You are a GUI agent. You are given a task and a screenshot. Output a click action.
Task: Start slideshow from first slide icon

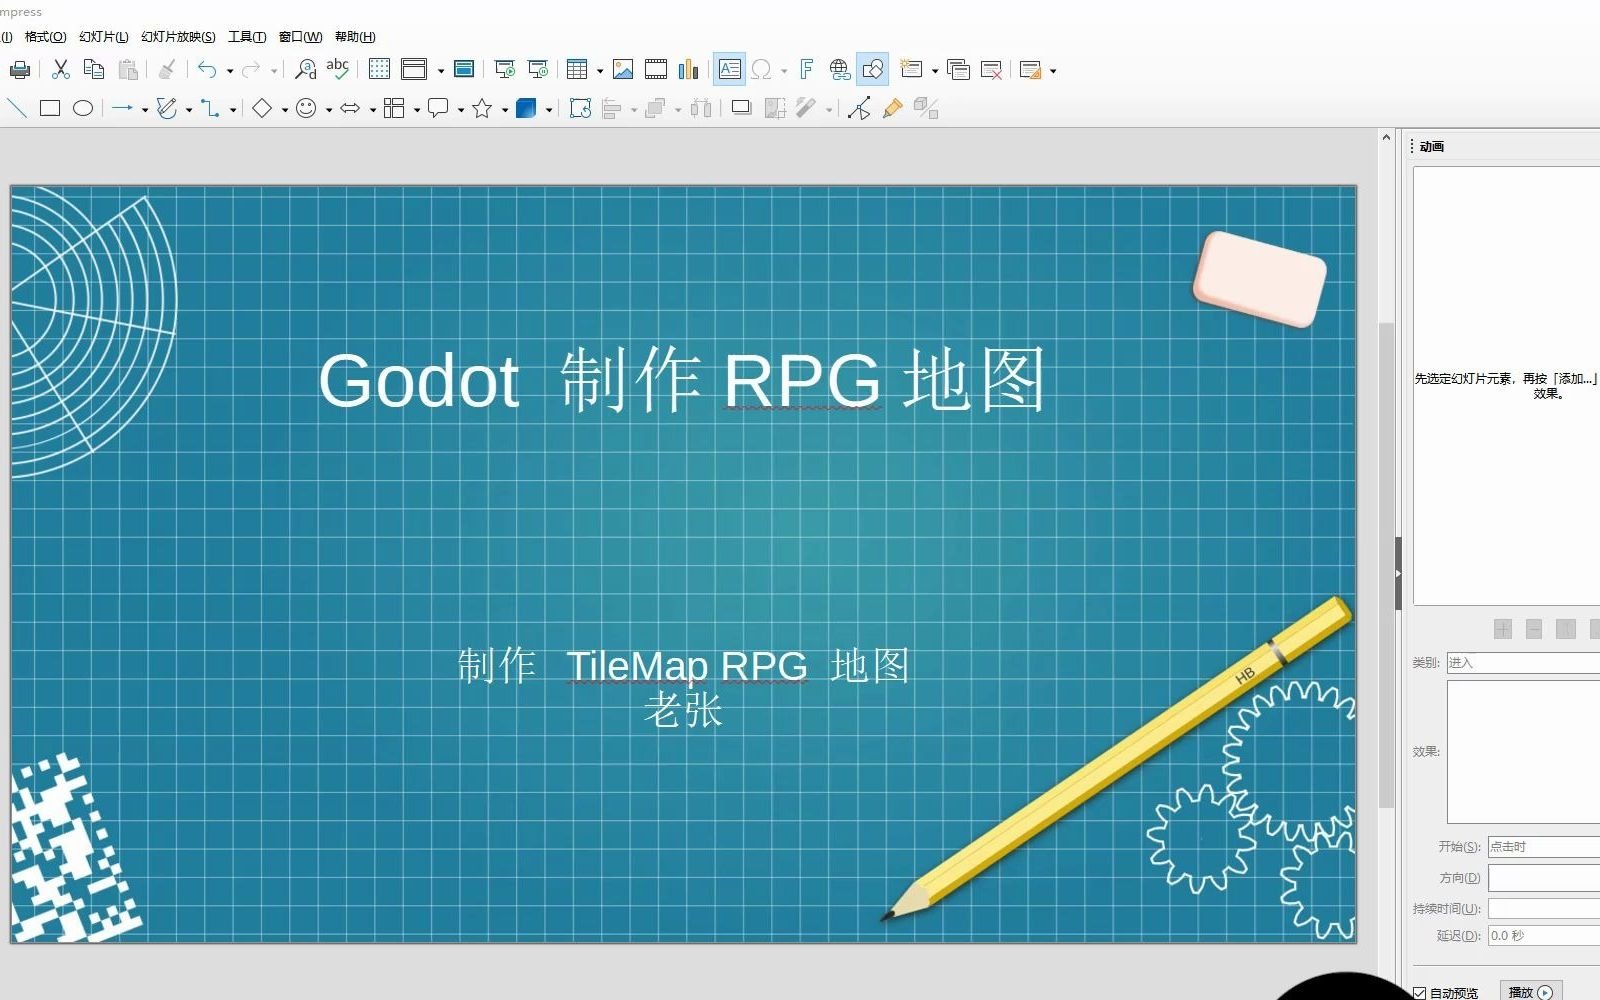click(505, 70)
